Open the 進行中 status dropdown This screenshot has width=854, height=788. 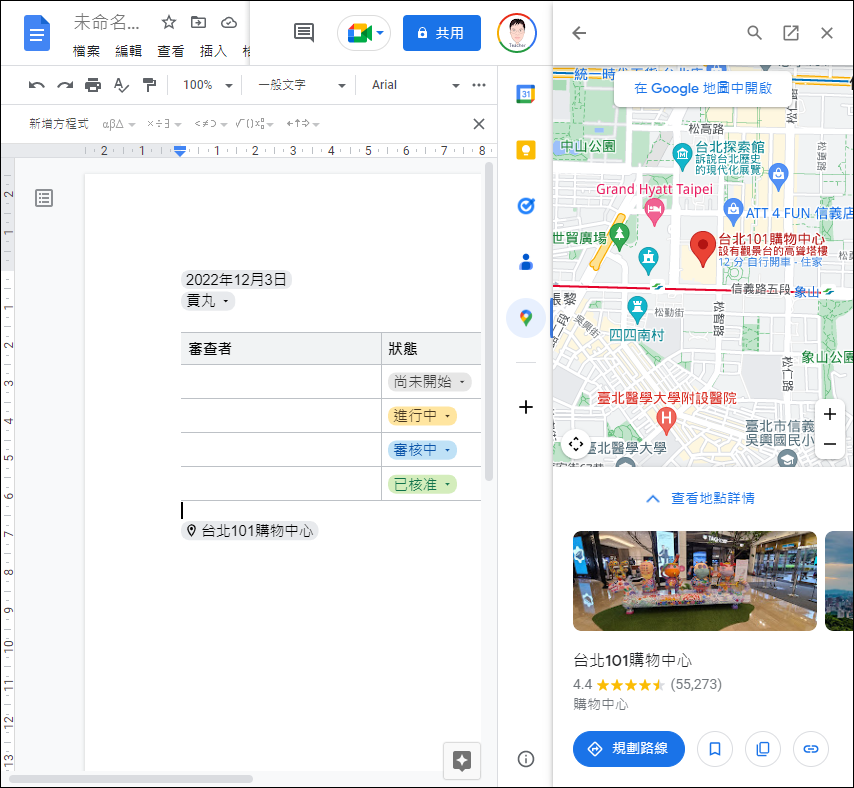(x=422, y=416)
